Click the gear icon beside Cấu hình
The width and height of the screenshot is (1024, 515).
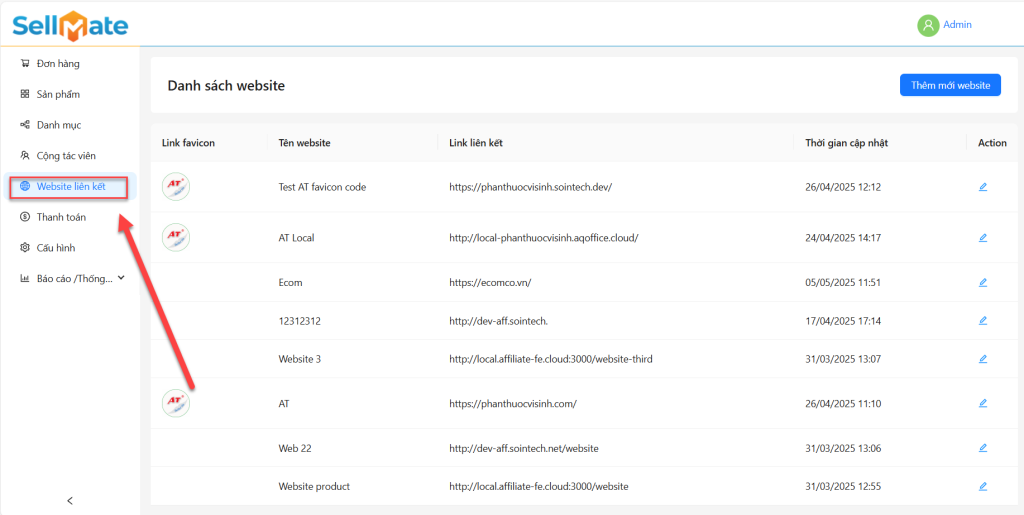click(25, 248)
